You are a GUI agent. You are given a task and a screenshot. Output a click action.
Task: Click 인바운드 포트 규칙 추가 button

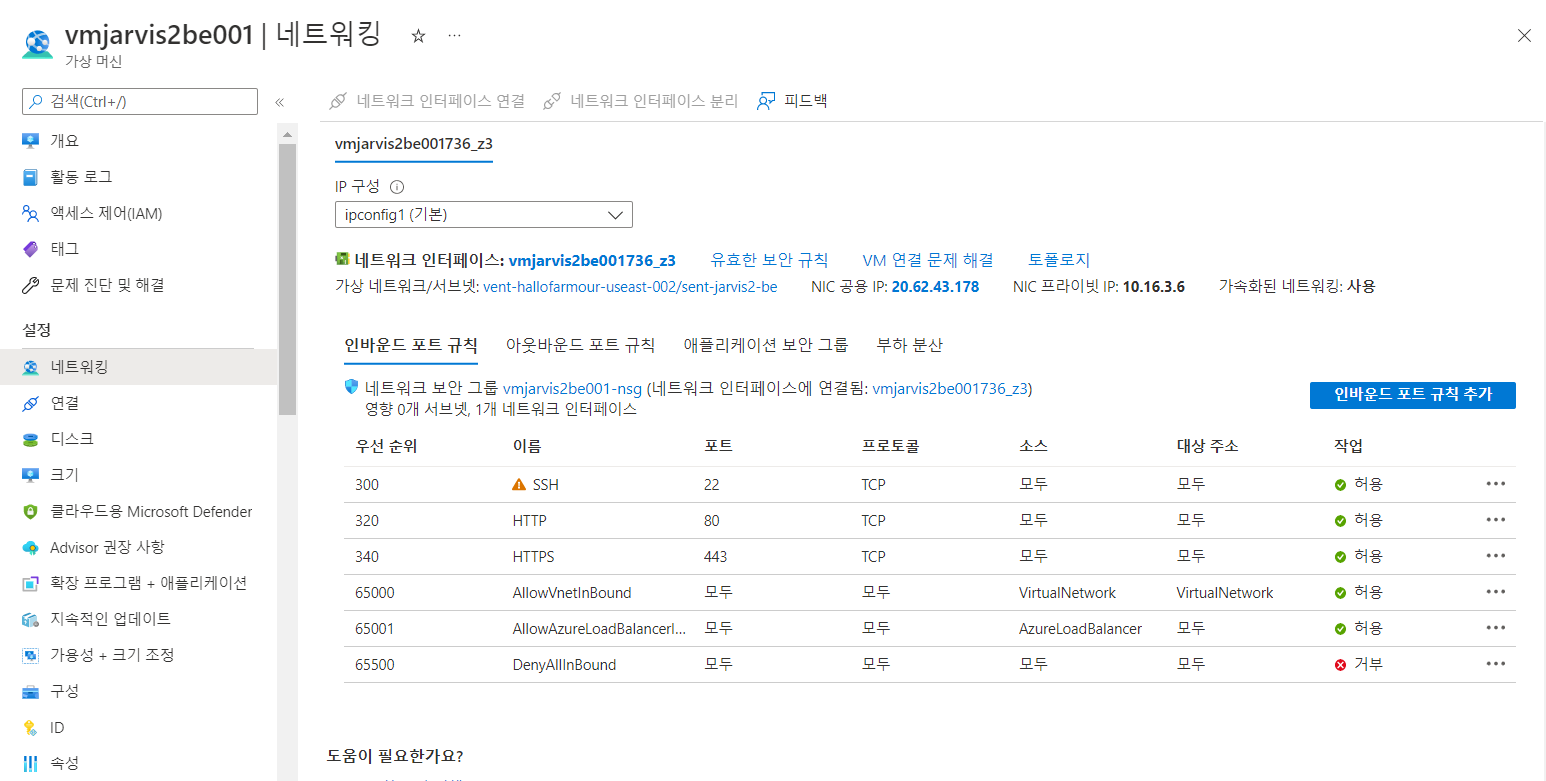coord(1413,395)
